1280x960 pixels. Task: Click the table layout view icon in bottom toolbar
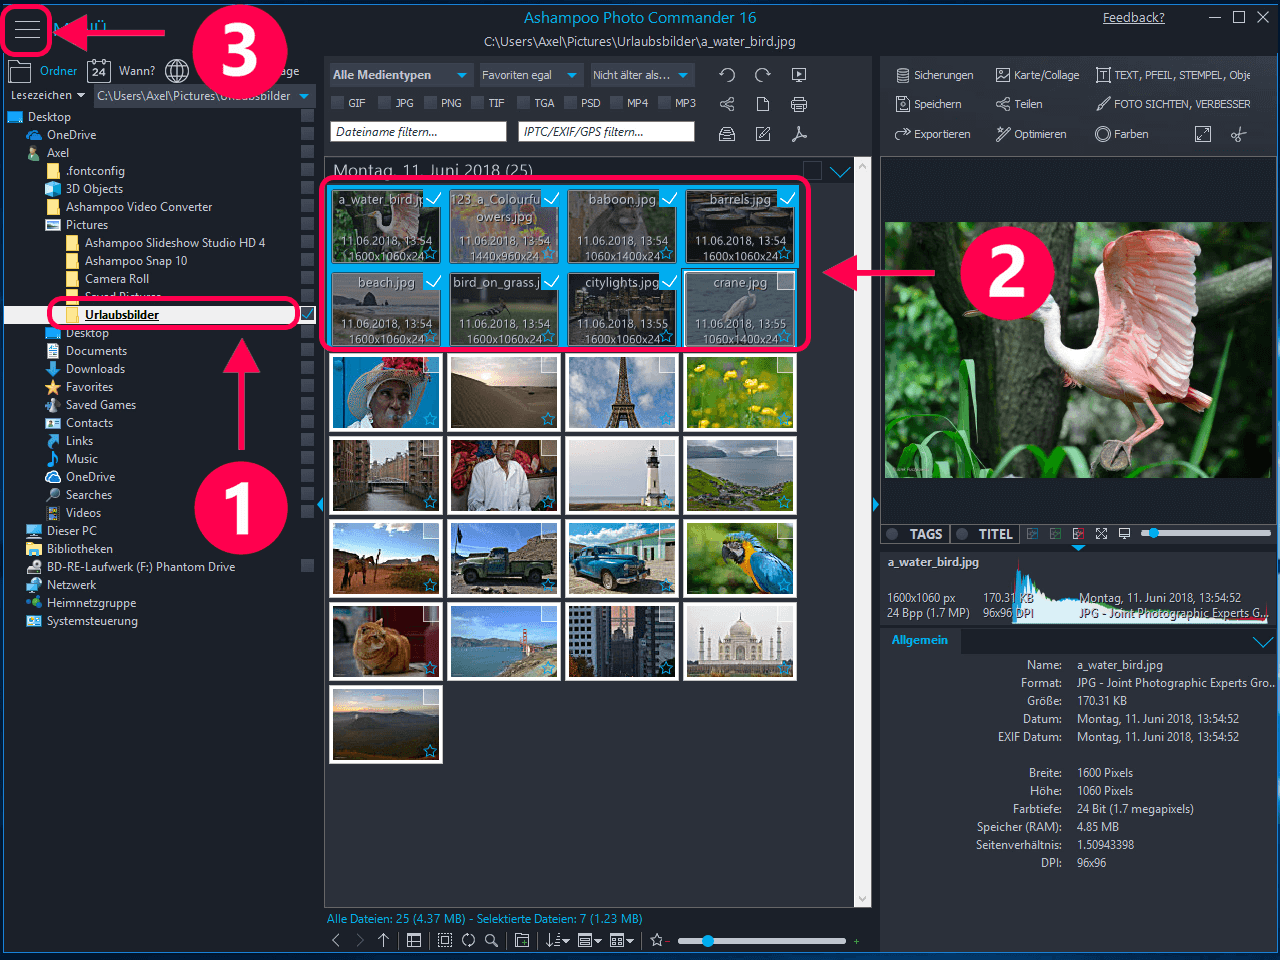click(414, 940)
